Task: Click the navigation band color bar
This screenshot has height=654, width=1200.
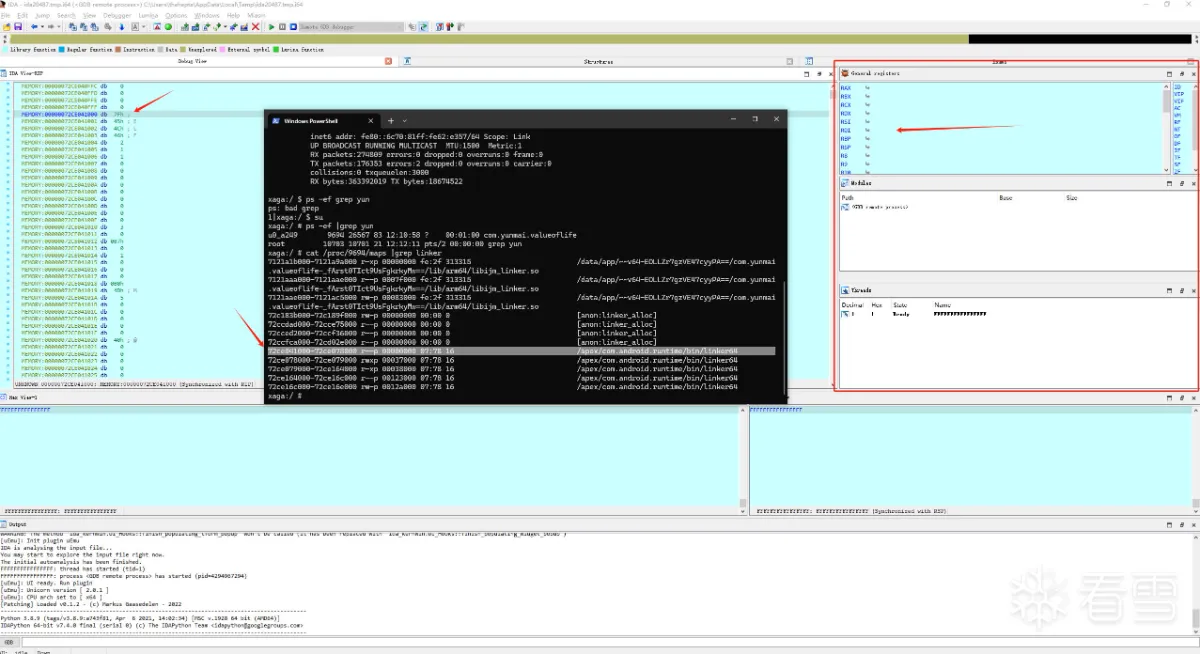Action: coord(600,39)
